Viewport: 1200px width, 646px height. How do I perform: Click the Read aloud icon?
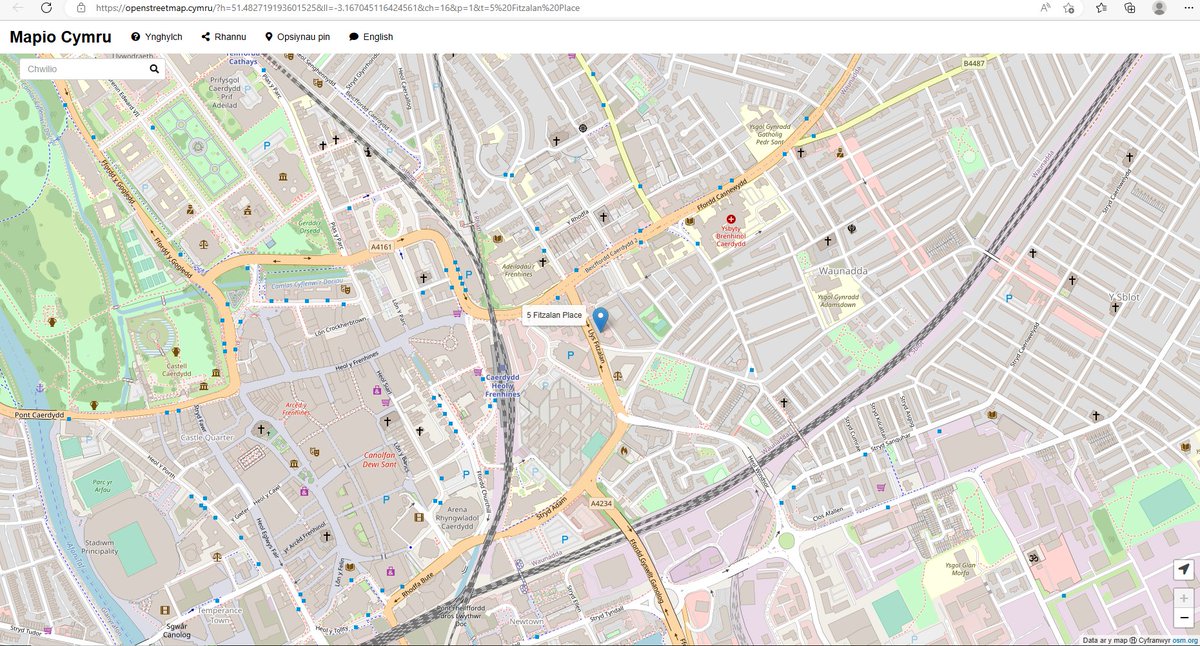pyautogui.click(x=1044, y=8)
